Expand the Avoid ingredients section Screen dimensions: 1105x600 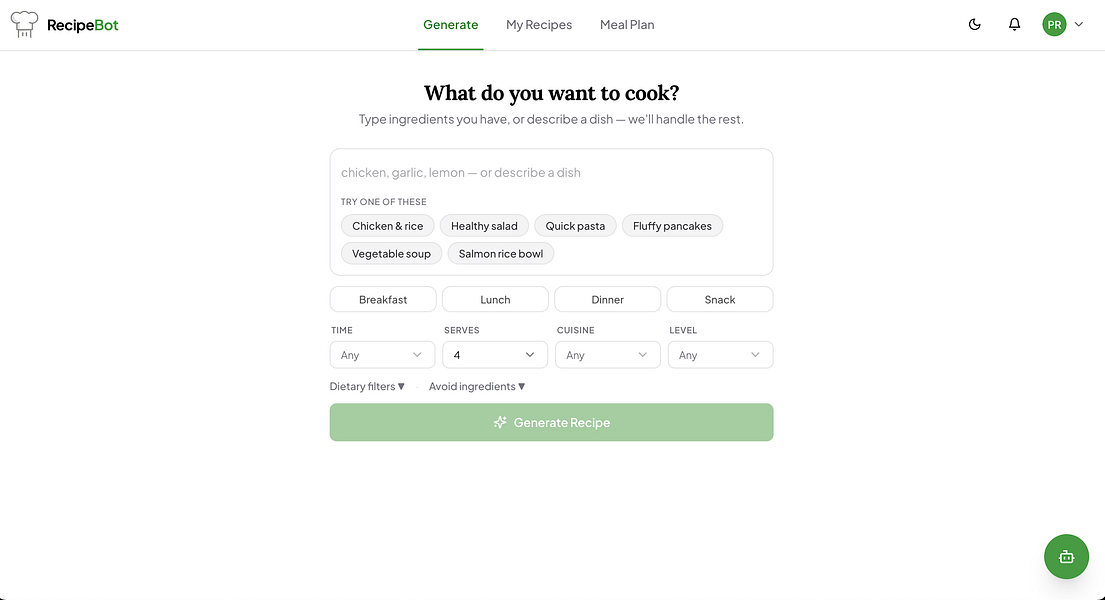477,386
